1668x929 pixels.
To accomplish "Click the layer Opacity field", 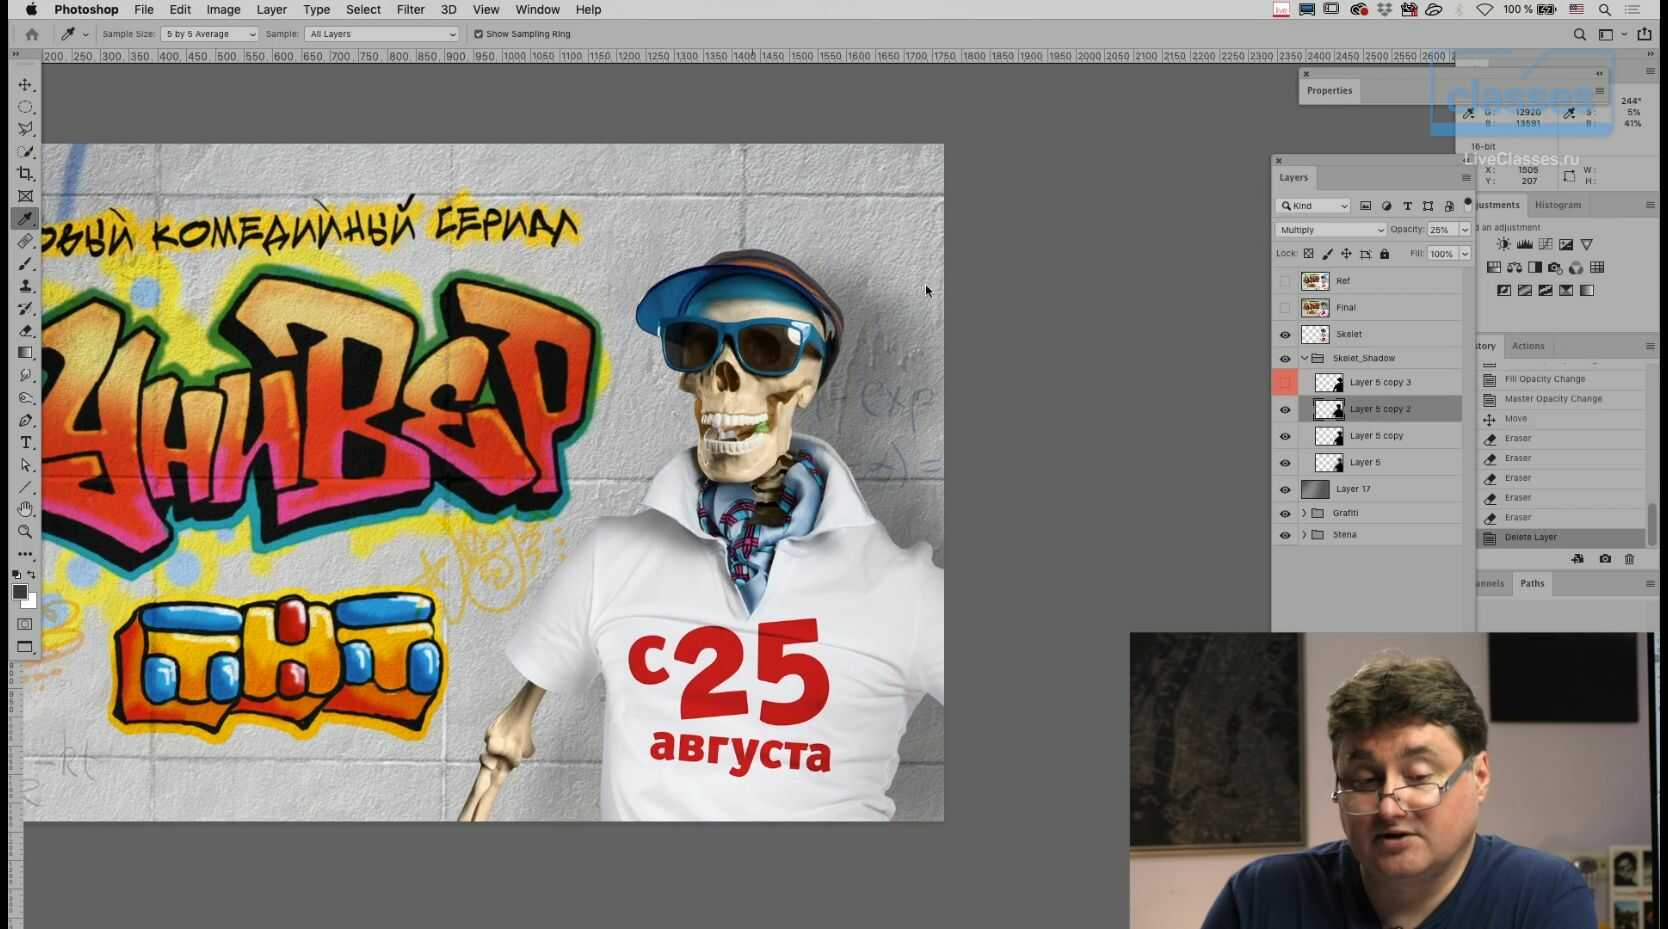I will click(x=1441, y=230).
